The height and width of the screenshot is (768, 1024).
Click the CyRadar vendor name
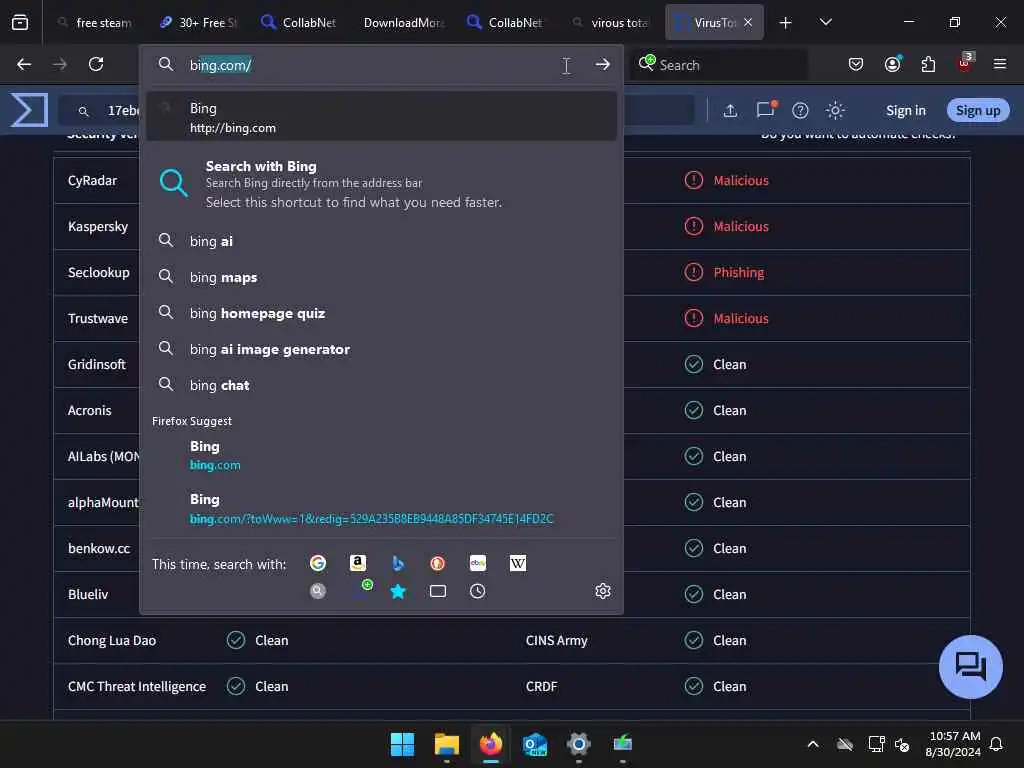[x=92, y=180]
